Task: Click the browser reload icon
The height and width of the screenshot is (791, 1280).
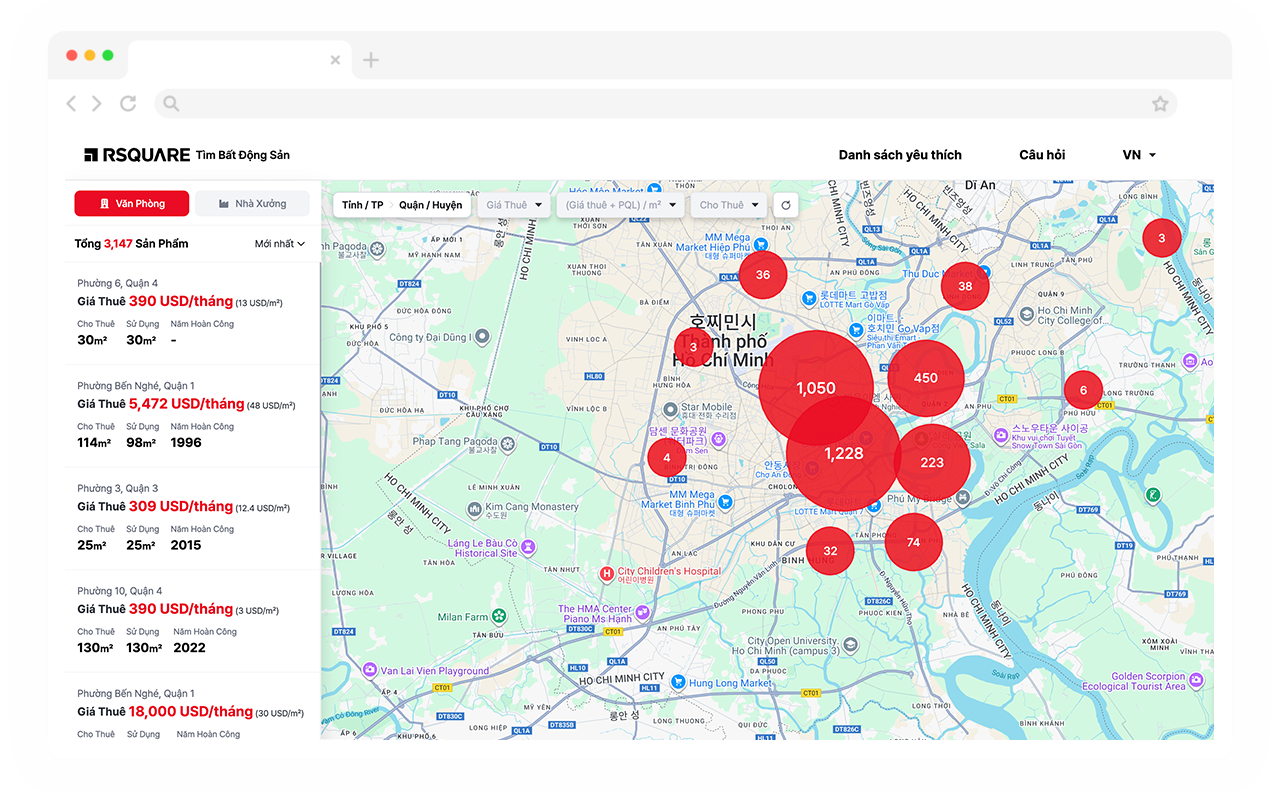Action: tap(128, 103)
